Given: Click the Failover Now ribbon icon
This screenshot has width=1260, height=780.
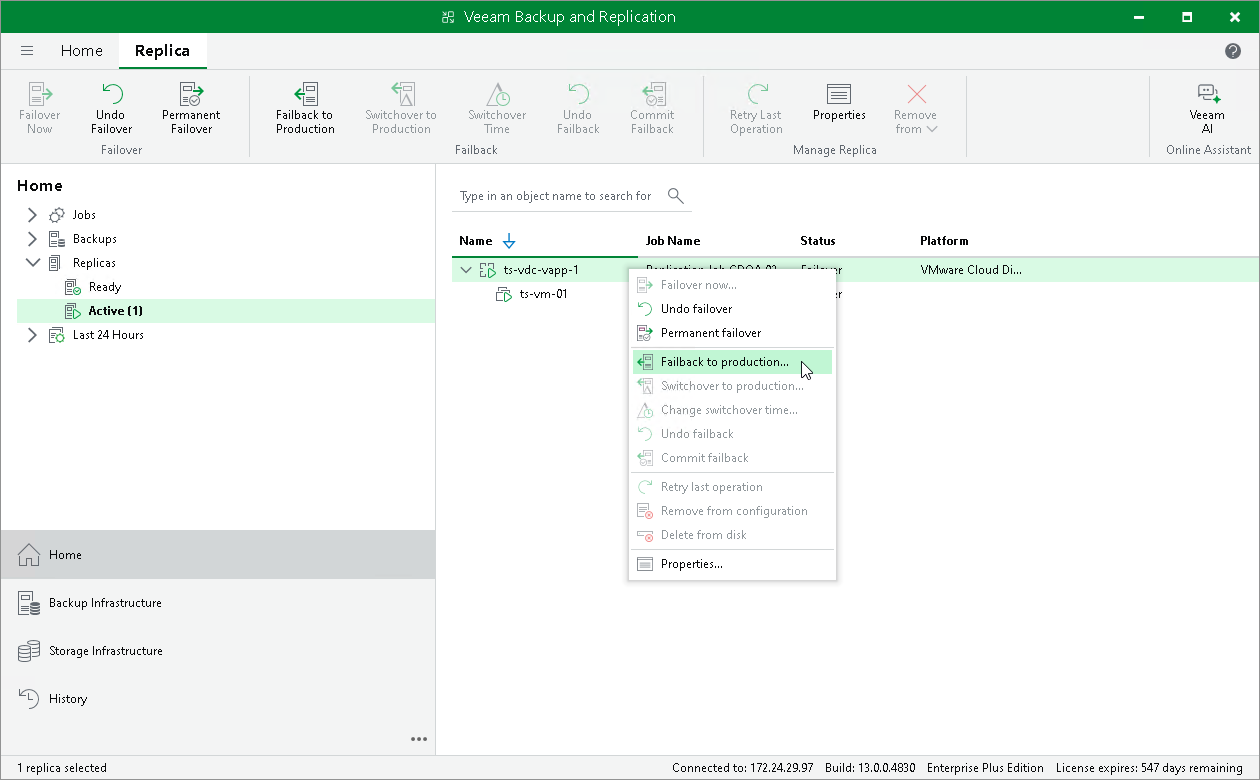Looking at the screenshot, I should coord(40,108).
